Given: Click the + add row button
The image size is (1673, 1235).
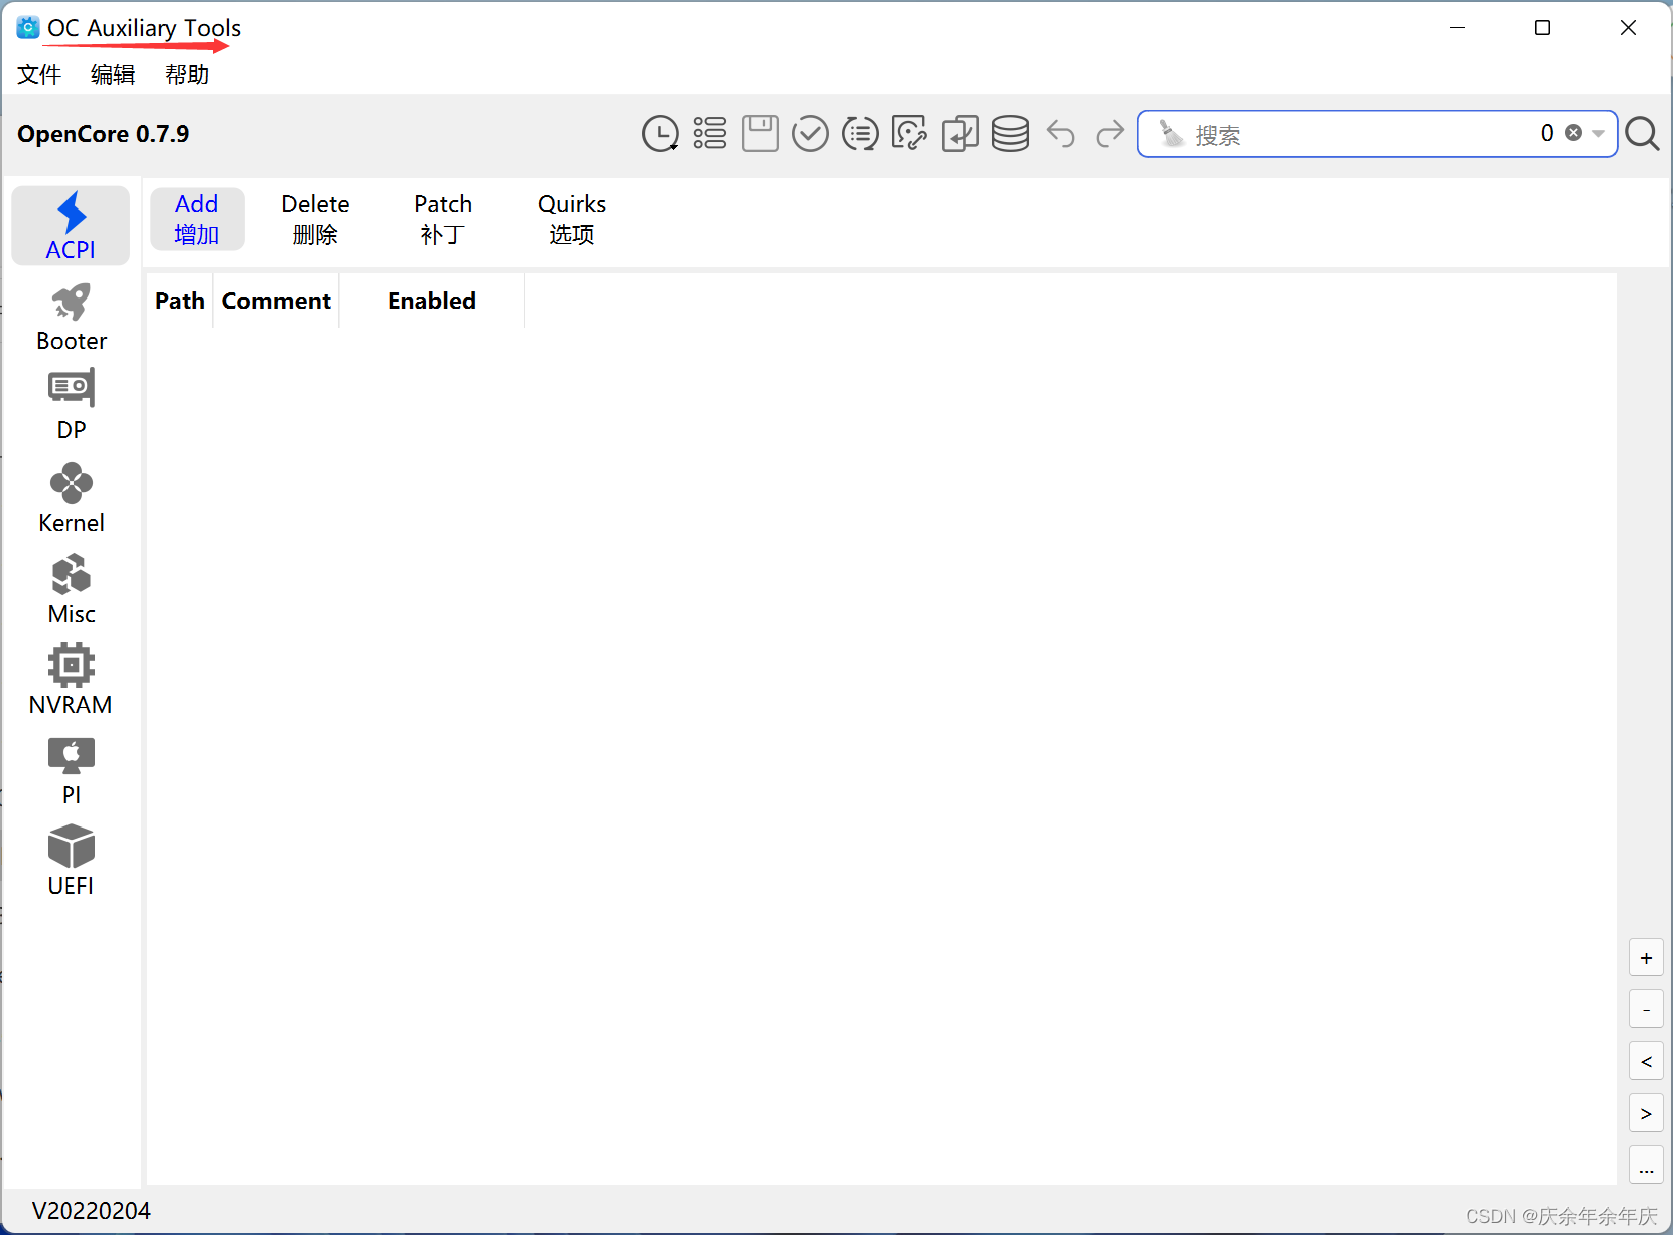Looking at the screenshot, I should (x=1646, y=957).
